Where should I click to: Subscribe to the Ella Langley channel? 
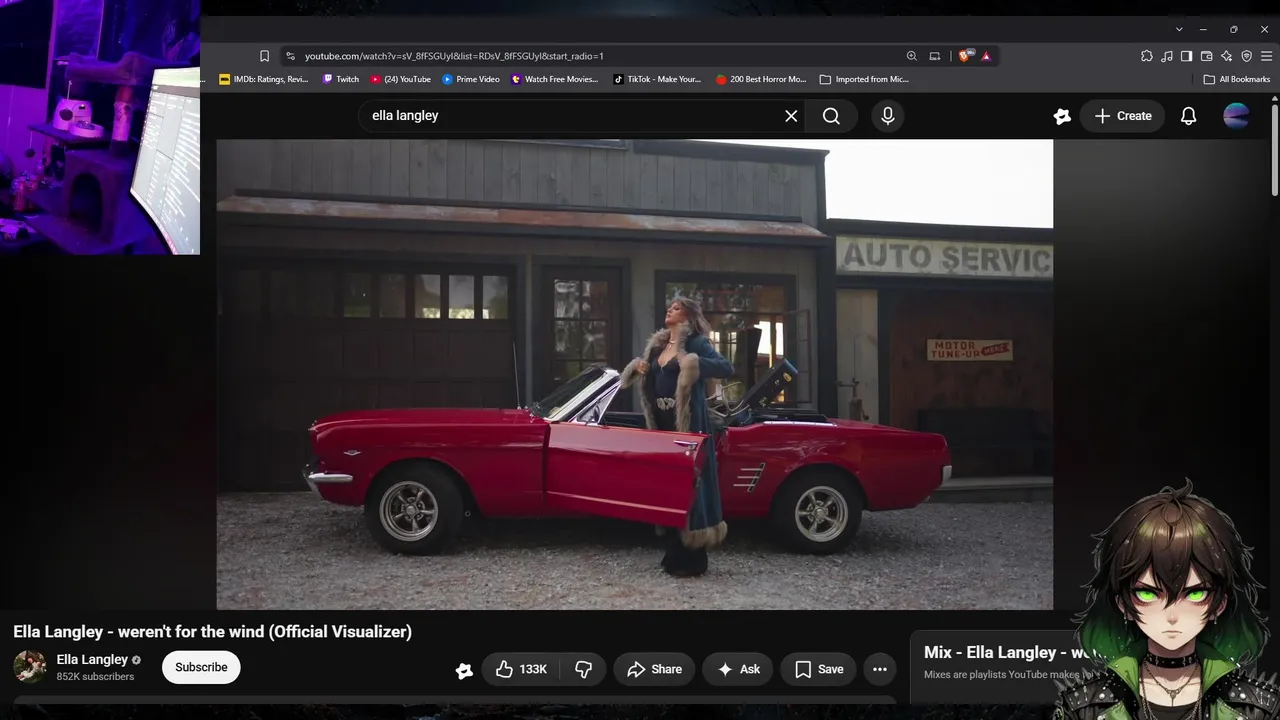[201, 667]
